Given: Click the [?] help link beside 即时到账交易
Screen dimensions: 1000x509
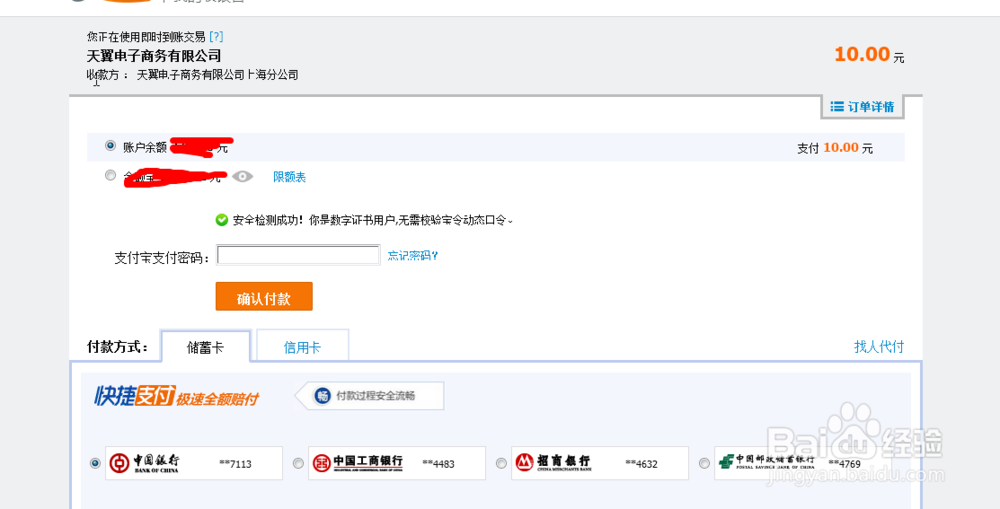Looking at the screenshot, I should coord(216,37).
